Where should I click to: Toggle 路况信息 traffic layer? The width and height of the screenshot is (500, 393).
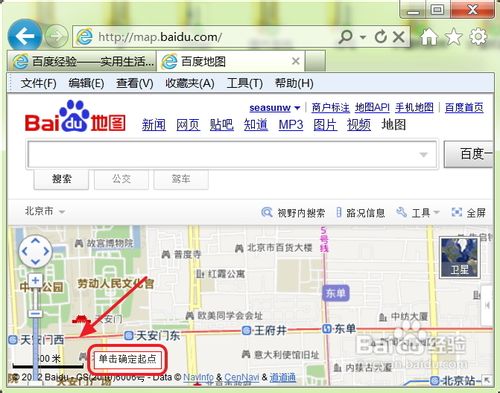point(360,212)
